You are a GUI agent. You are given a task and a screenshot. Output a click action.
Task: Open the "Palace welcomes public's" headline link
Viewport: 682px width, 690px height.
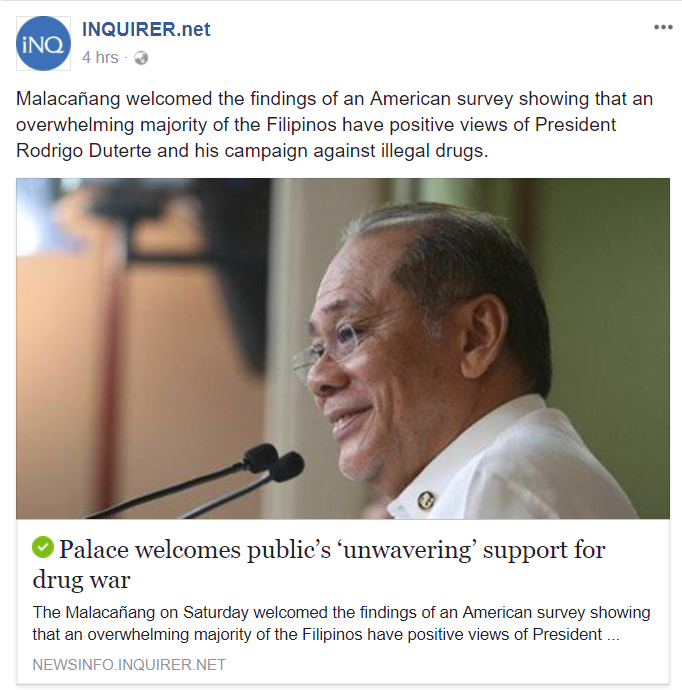331,549
